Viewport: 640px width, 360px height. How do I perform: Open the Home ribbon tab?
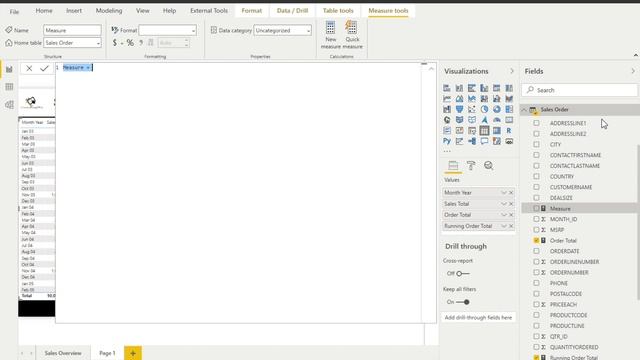(x=44, y=11)
